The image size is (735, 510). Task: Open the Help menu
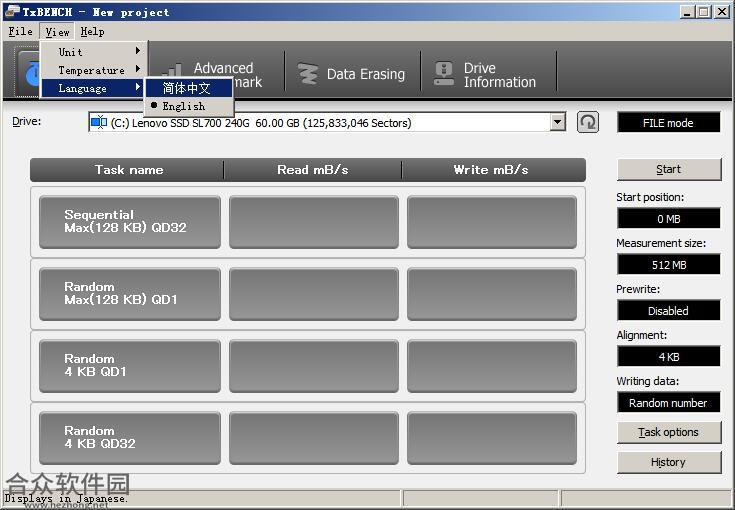92,31
